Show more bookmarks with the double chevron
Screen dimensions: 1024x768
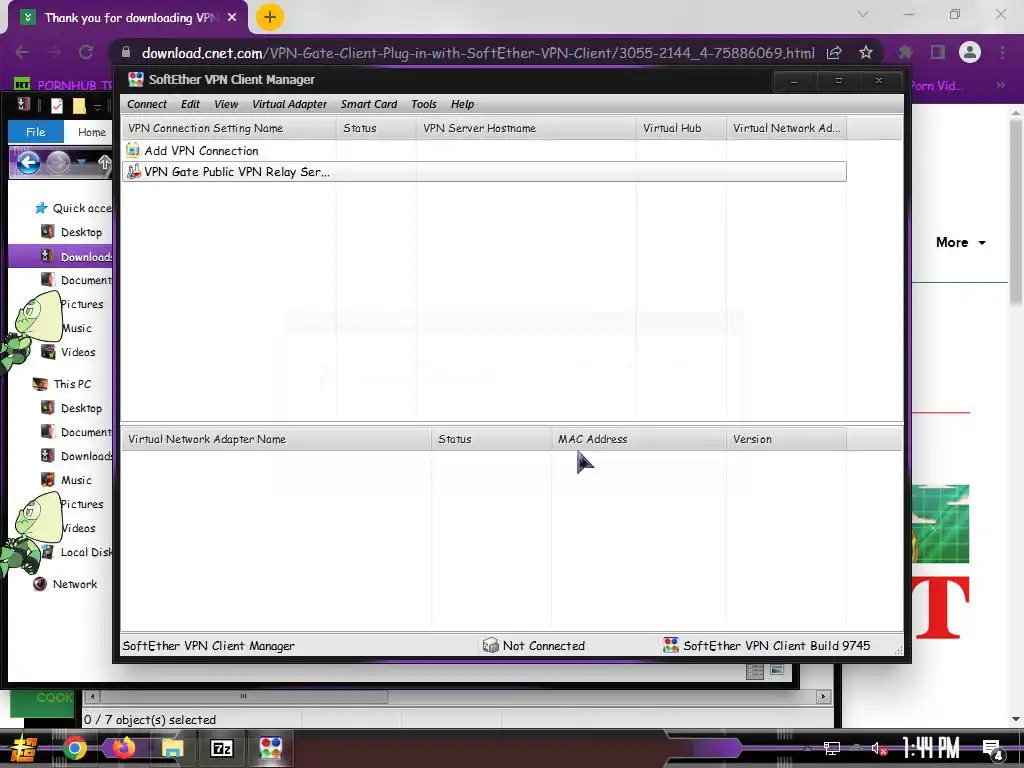pyautogui.click(x=1000, y=85)
